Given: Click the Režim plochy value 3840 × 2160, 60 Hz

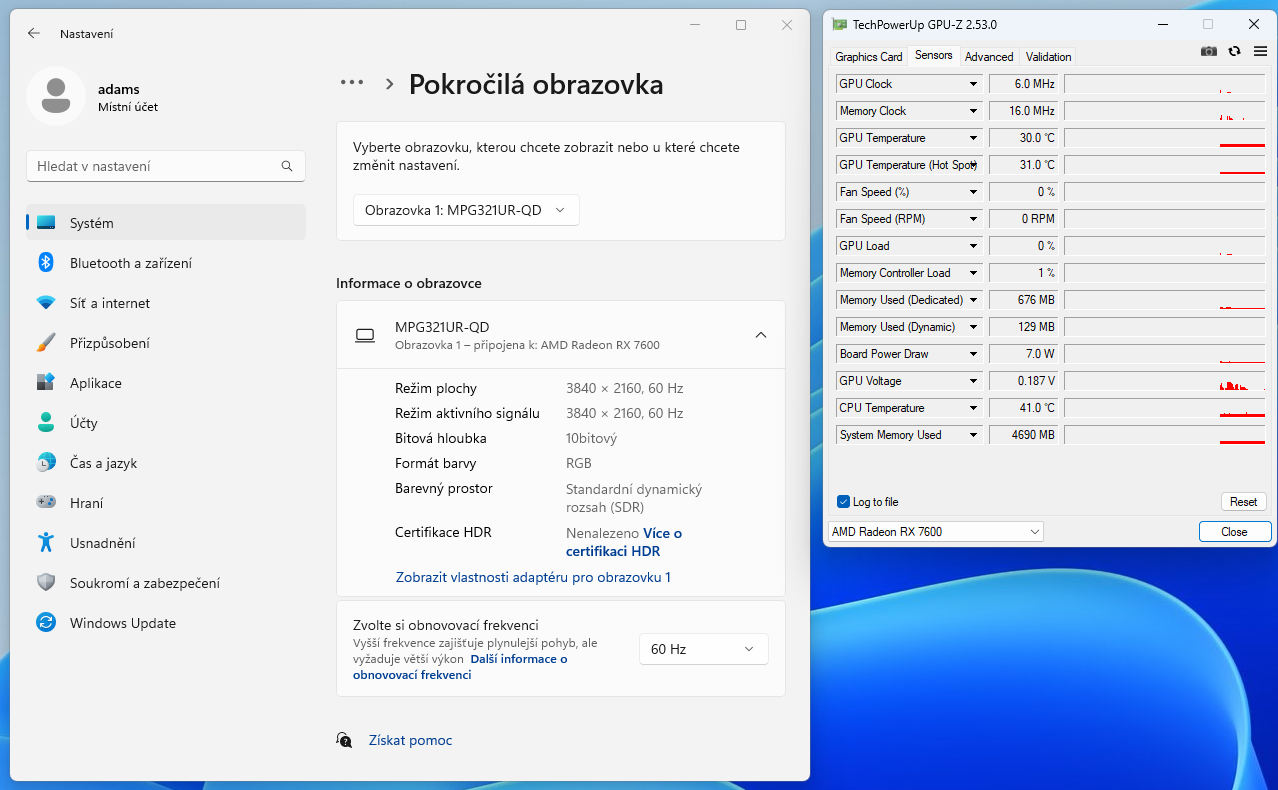Looking at the screenshot, I should (625, 388).
